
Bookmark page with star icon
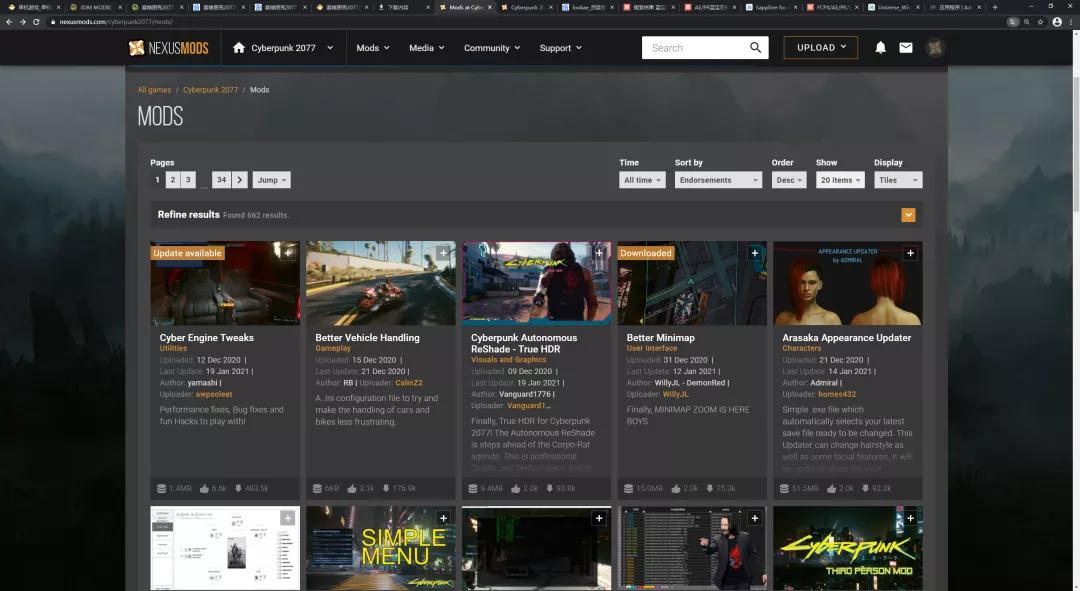1040,22
